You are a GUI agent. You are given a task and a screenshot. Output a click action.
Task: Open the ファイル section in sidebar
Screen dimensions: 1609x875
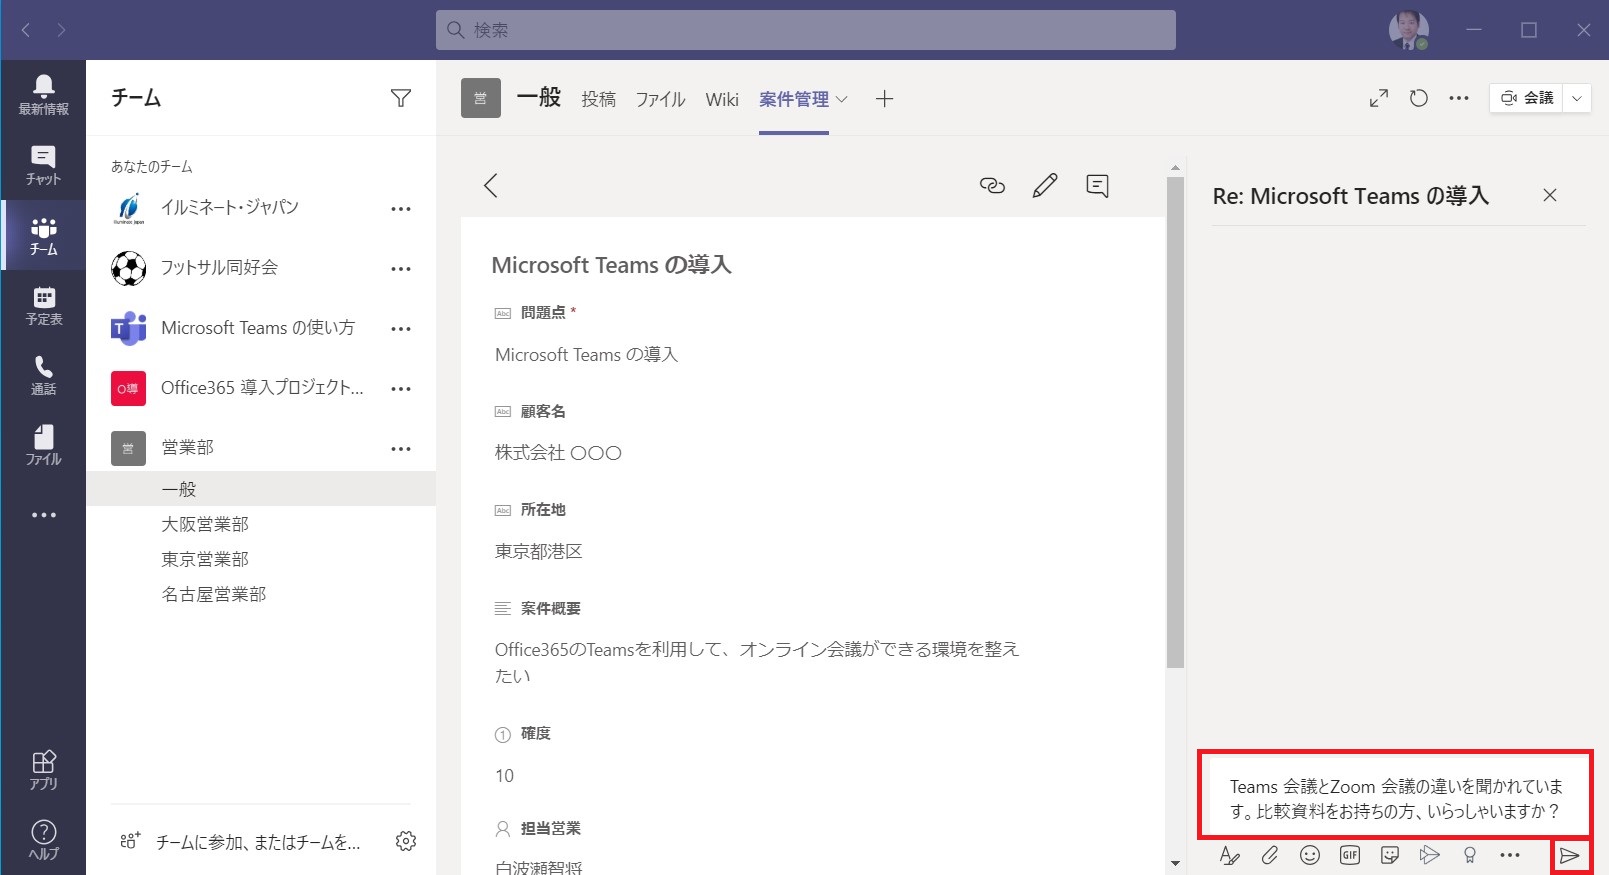43,445
